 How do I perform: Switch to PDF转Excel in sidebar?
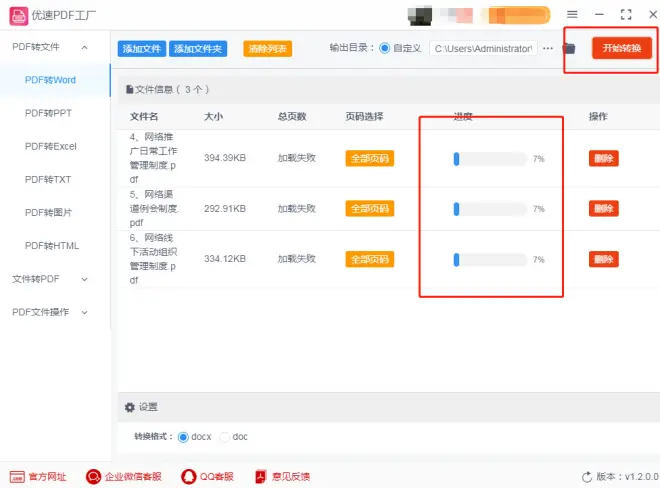(50, 146)
